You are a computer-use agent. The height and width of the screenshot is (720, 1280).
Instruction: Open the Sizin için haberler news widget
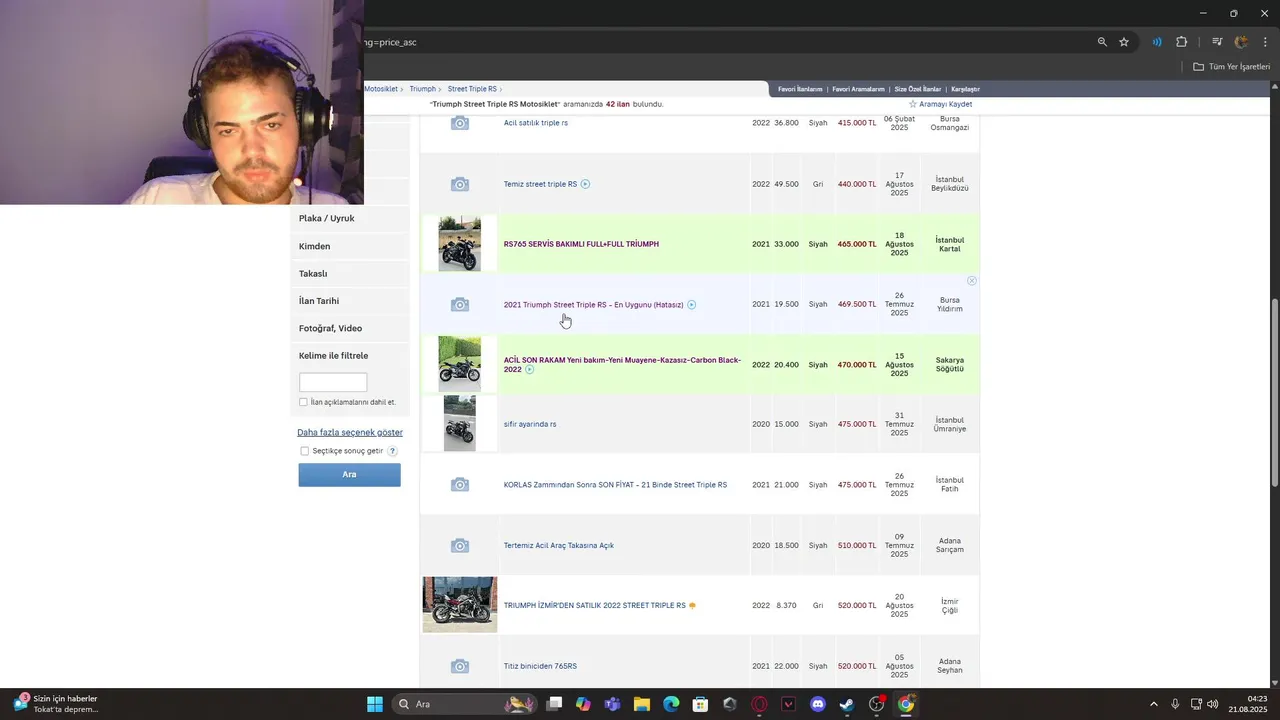pyautogui.click(x=56, y=704)
